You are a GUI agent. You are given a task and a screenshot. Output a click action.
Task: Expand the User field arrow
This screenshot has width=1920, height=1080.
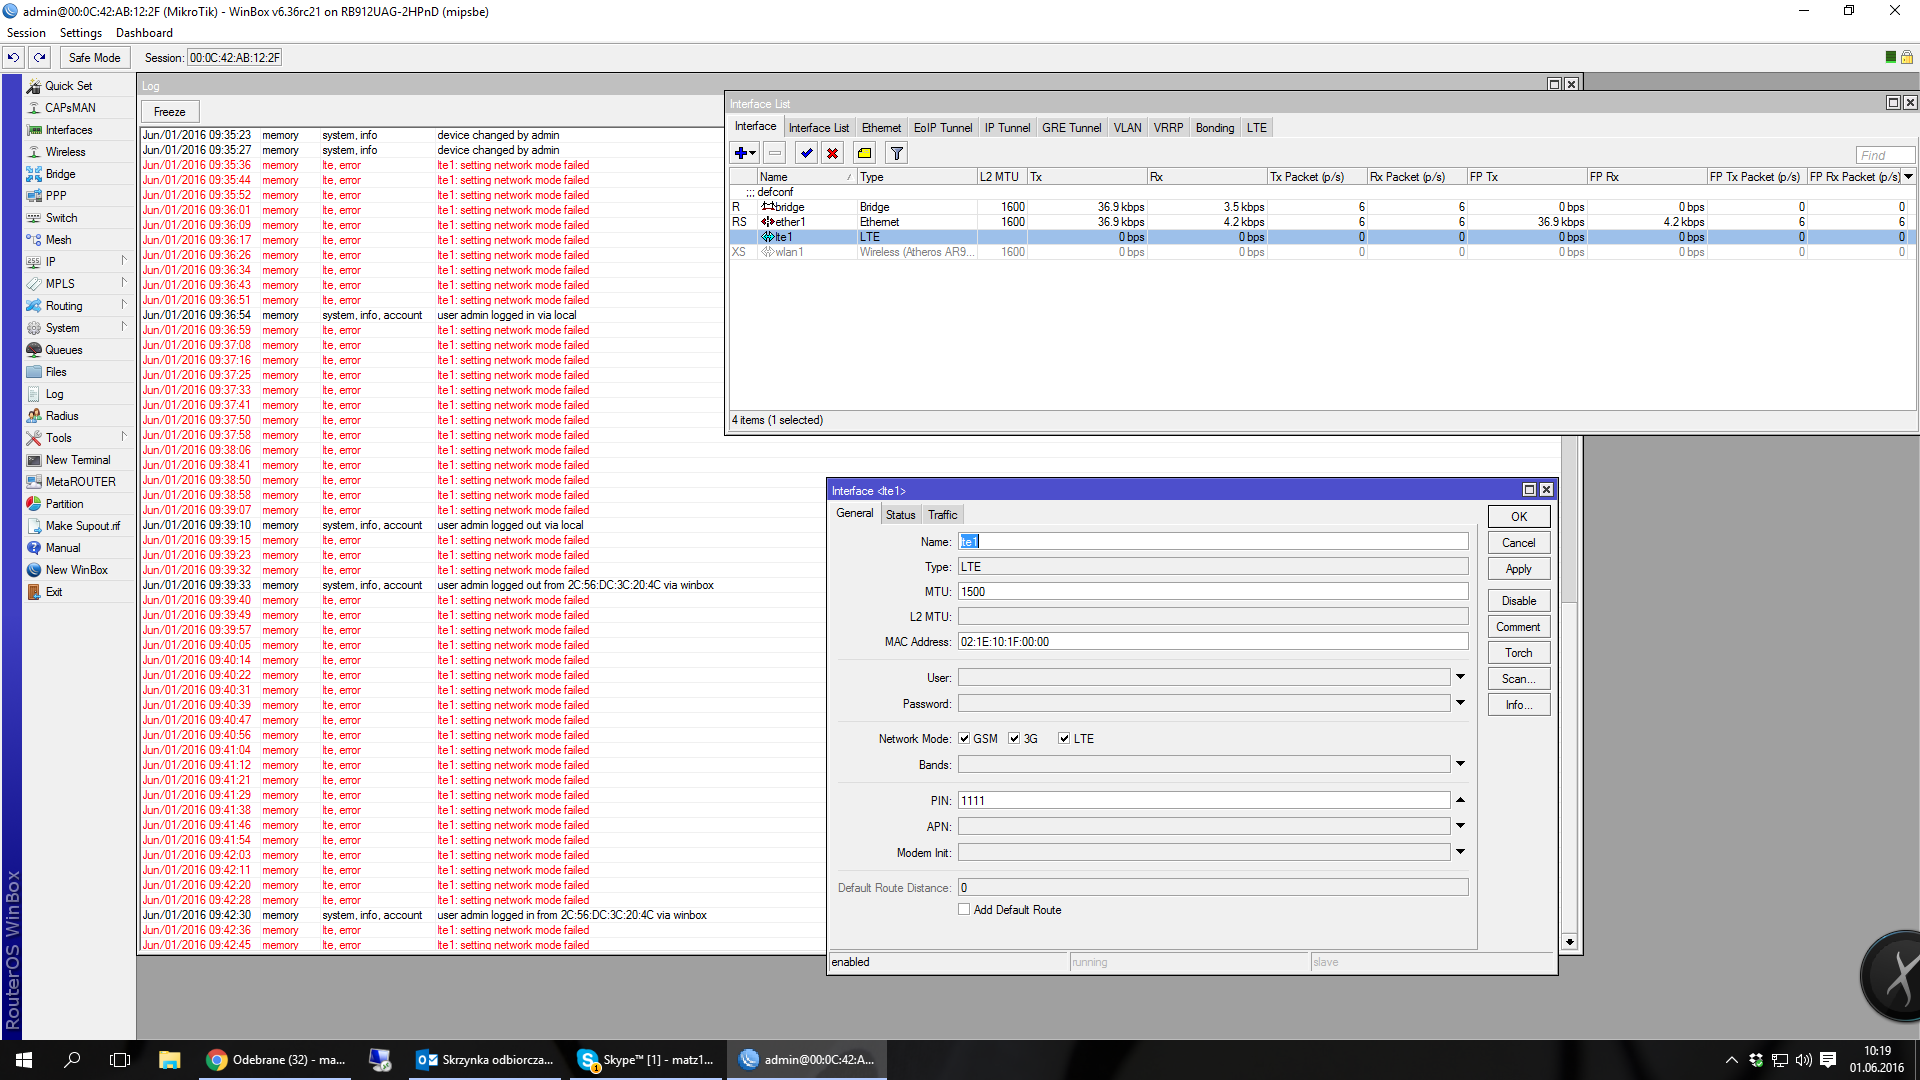1460,678
